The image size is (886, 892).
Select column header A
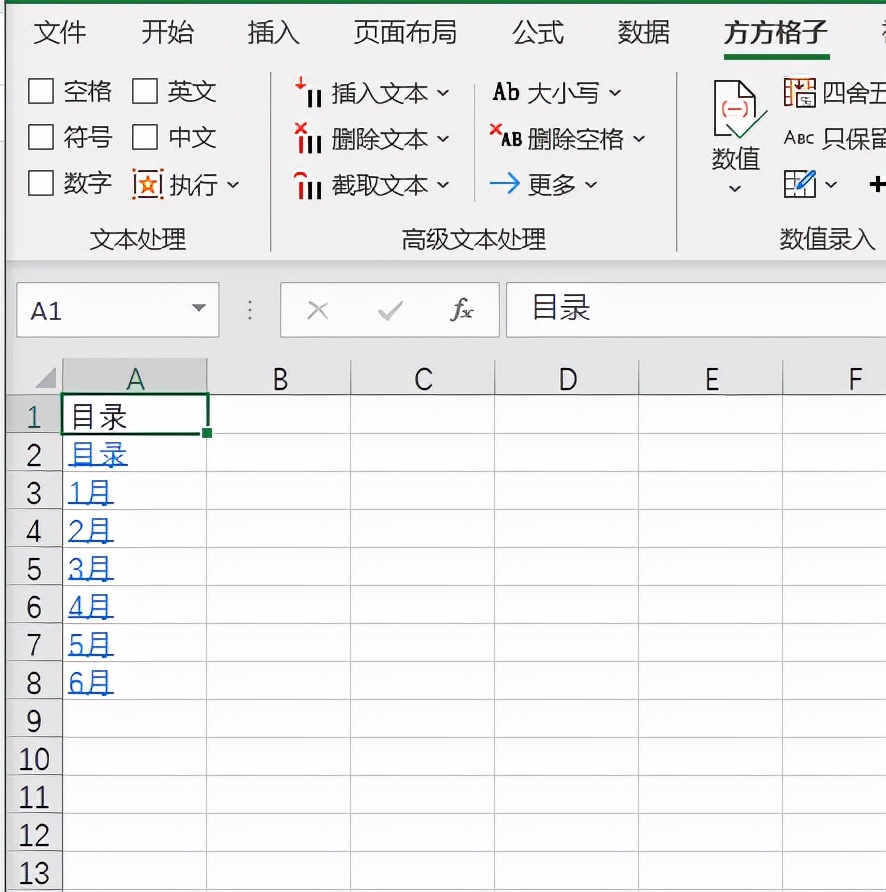[x=135, y=378]
